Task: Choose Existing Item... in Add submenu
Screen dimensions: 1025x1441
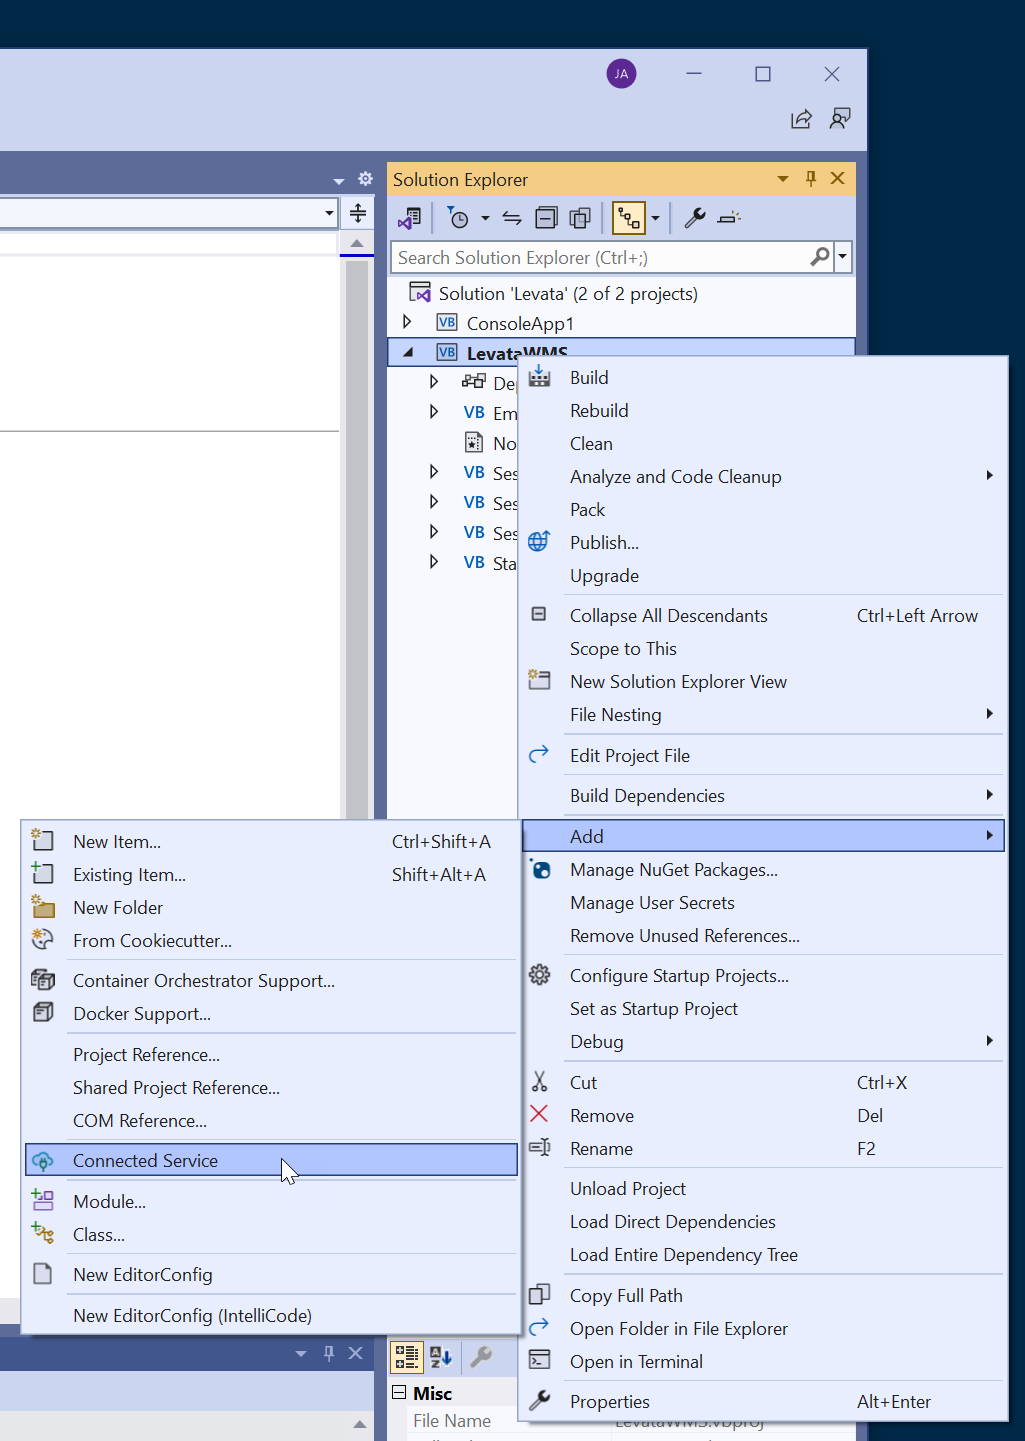Action: [271, 874]
